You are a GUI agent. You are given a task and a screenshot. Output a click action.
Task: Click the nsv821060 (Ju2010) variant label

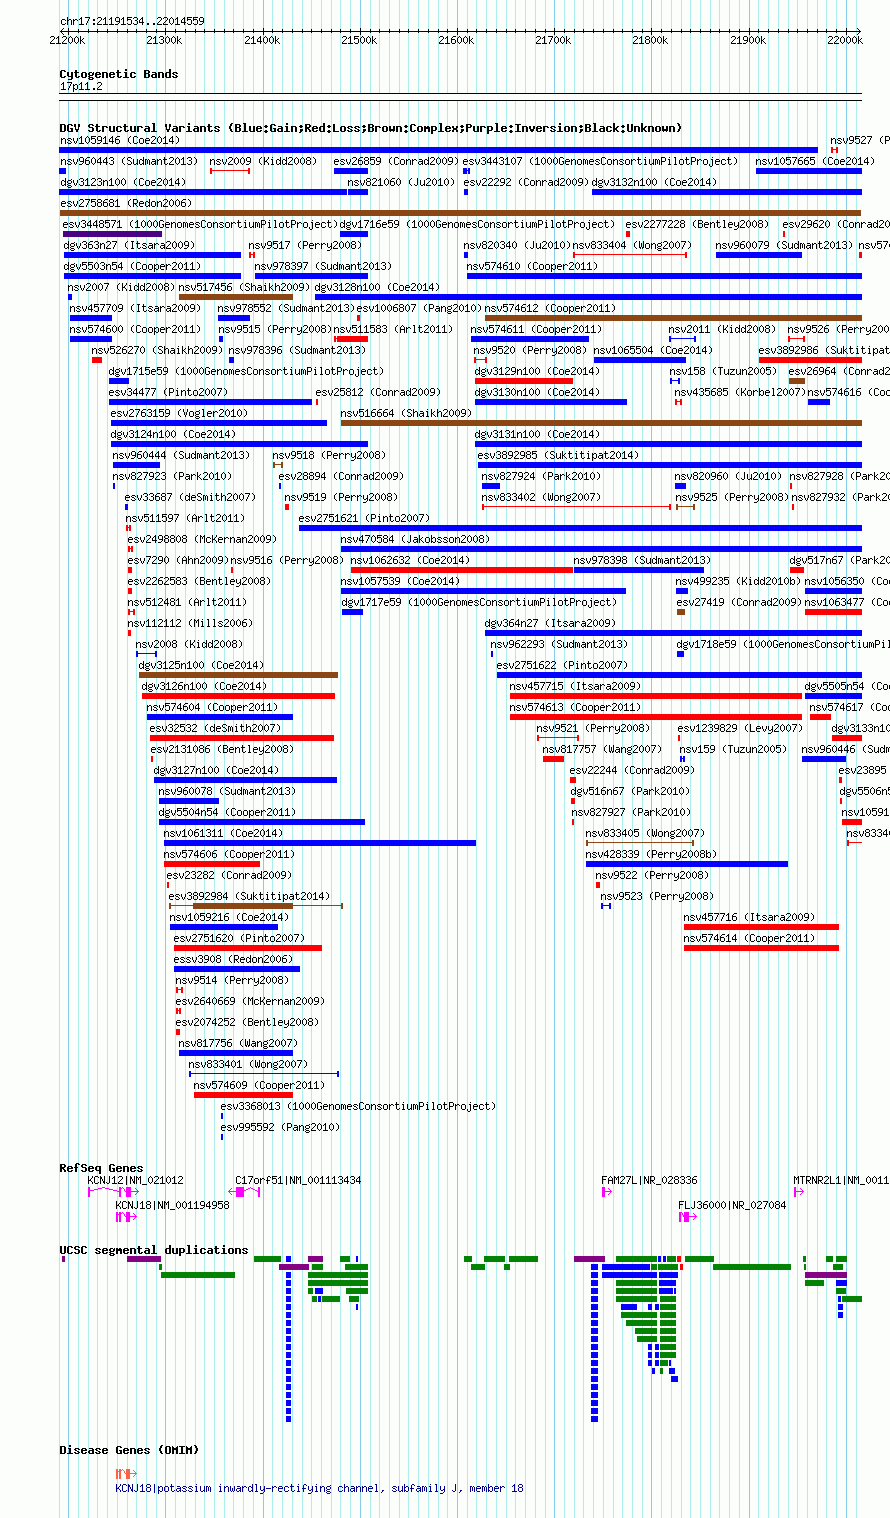point(400,182)
